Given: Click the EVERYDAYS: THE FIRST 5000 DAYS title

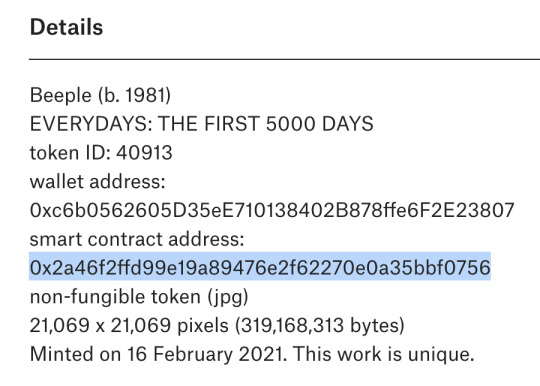Looking at the screenshot, I should [201, 124].
